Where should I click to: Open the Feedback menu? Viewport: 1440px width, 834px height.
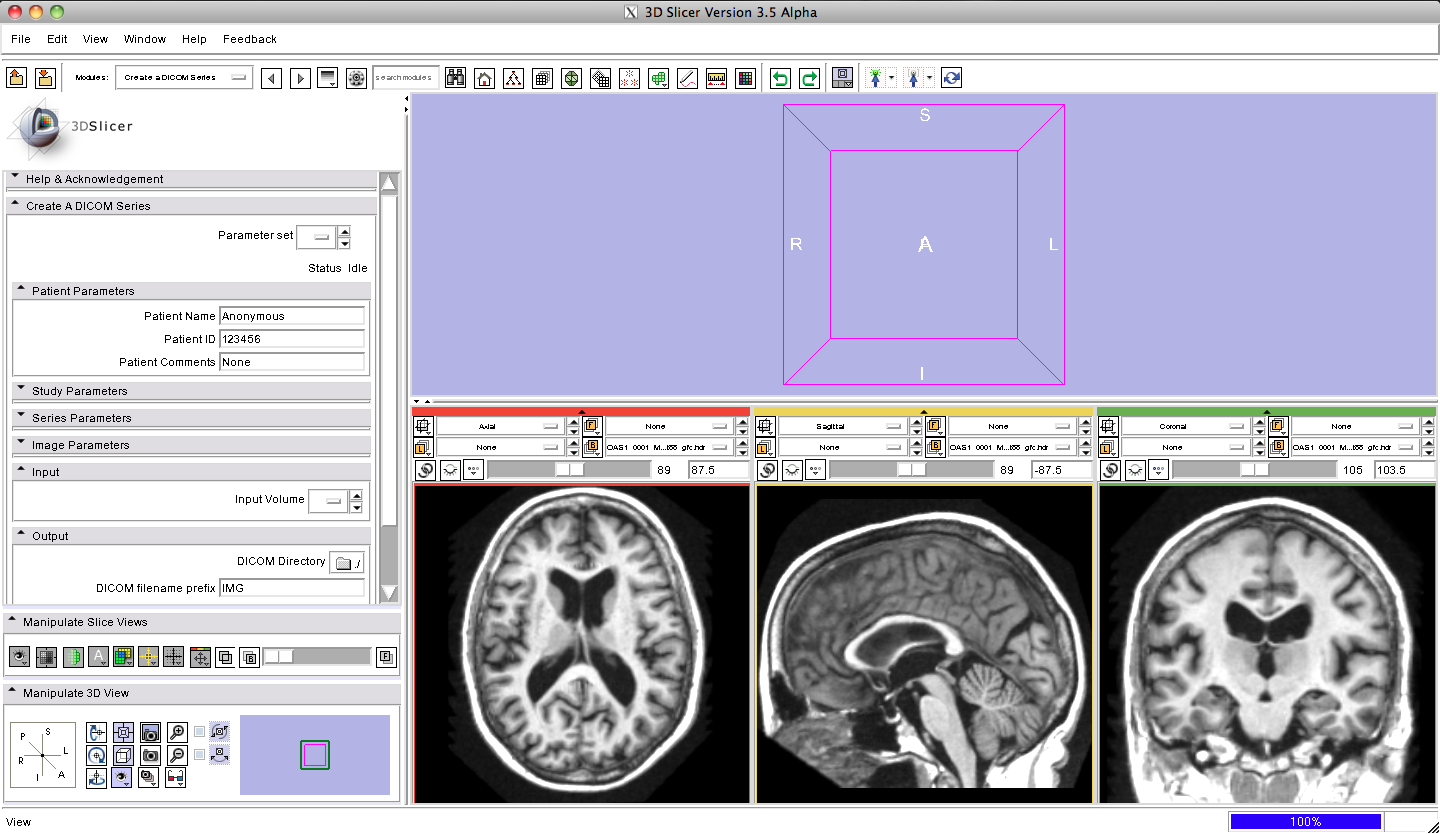pyautogui.click(x=249, y=39)
